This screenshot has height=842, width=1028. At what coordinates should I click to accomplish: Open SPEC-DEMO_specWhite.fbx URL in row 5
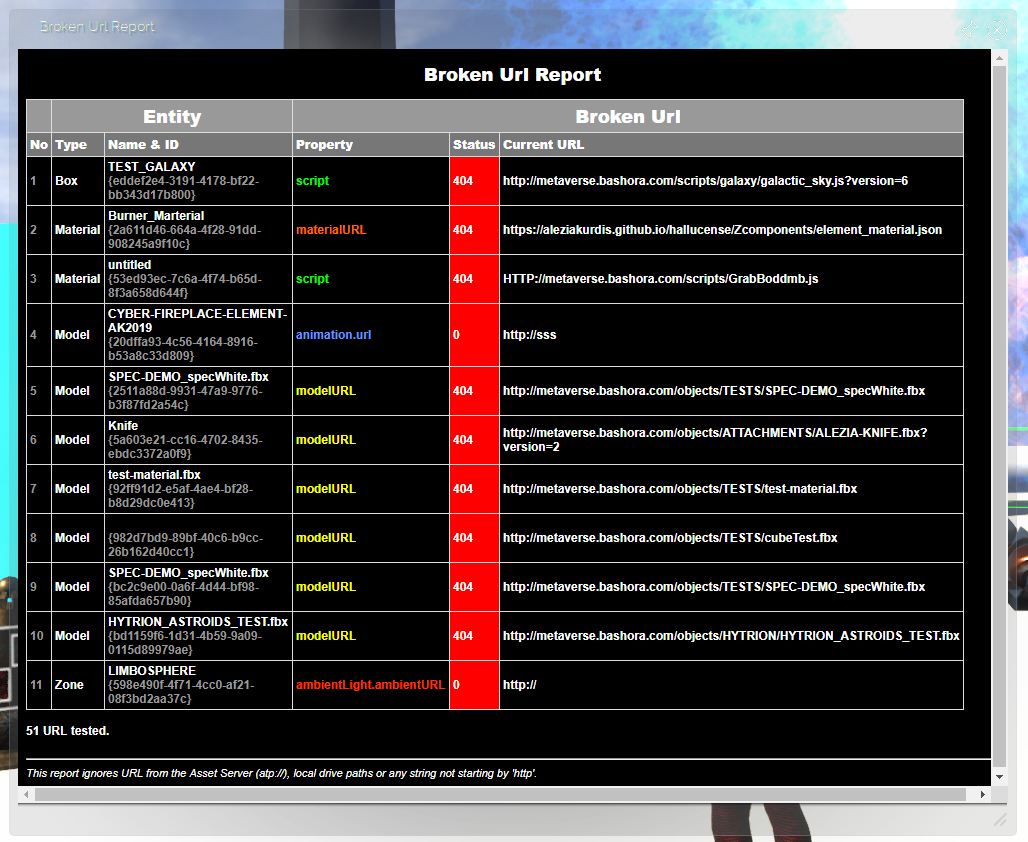[x=714, y=391]
